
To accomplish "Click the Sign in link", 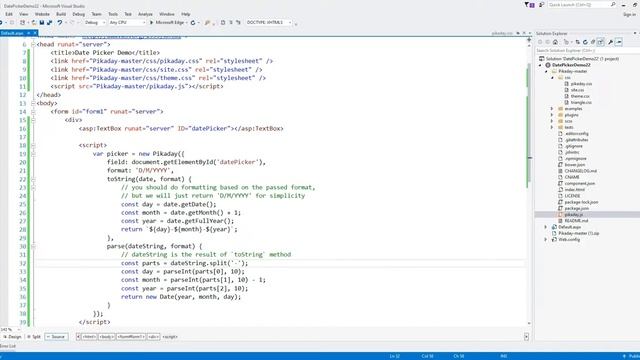I will [629, 14].
